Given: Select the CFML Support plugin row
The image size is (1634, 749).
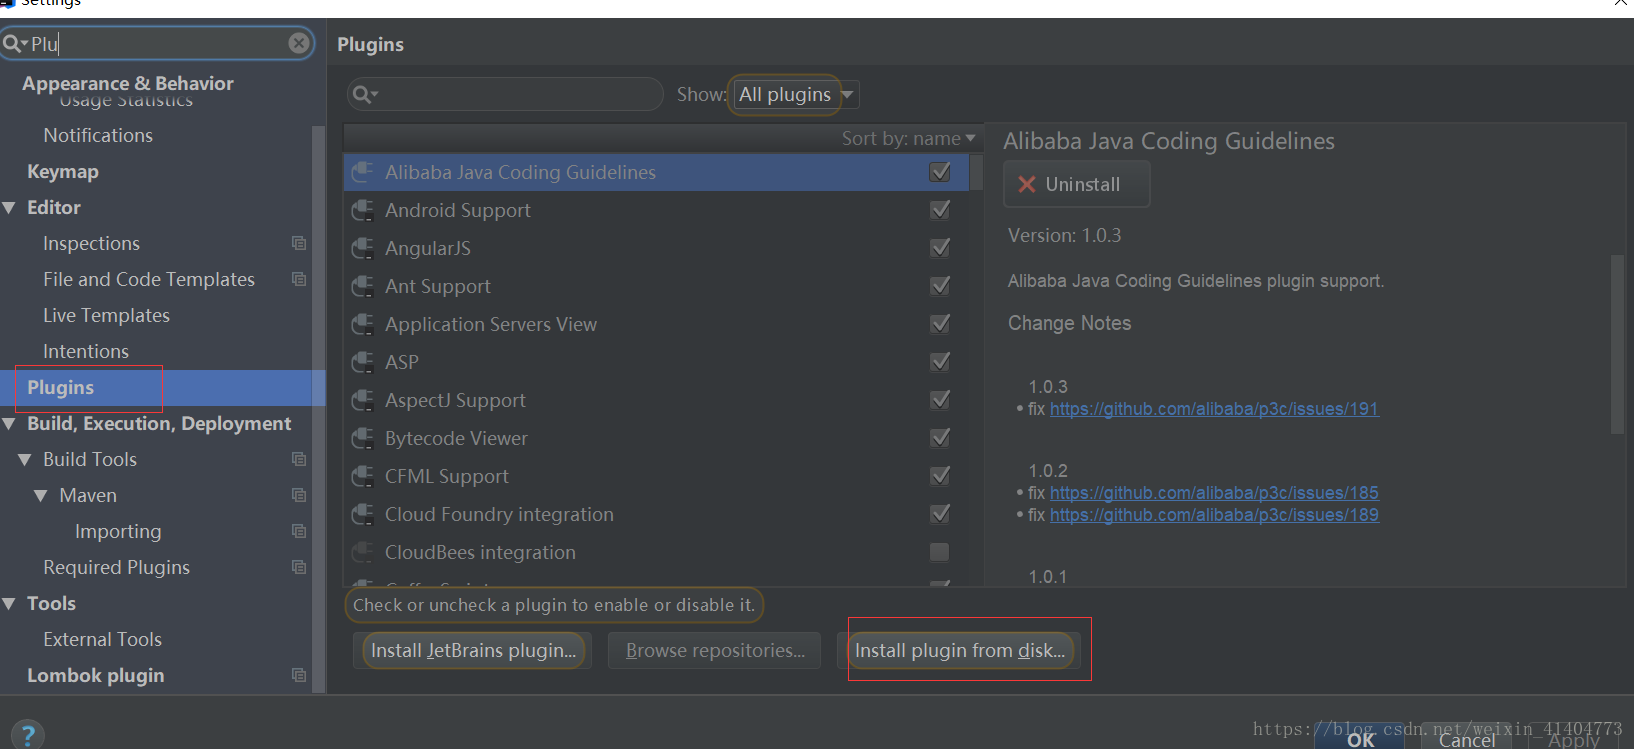Looking at the screenshot, I should [x=656, y=476].
